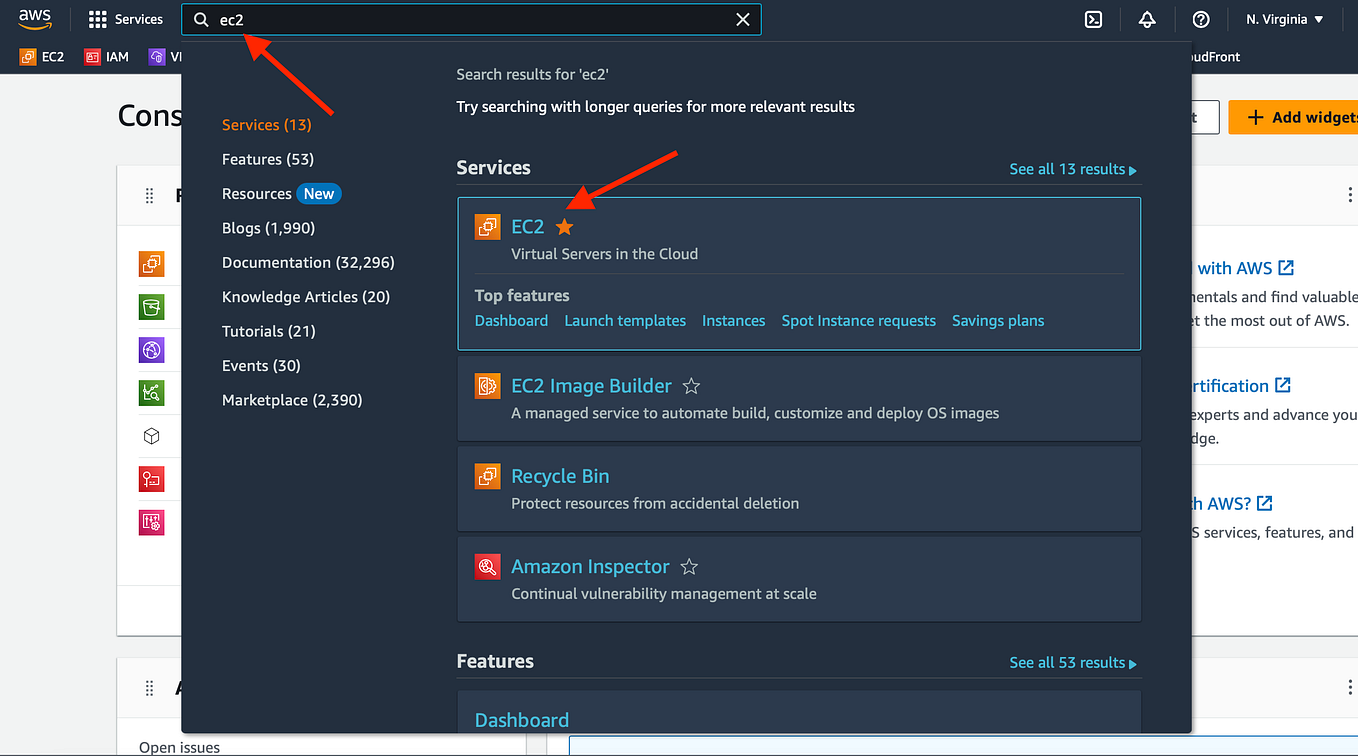Viewport: 1358px width, 756px height.
Task: Open the N. Virginia region dropdown
Action: tap(1283, 18)
